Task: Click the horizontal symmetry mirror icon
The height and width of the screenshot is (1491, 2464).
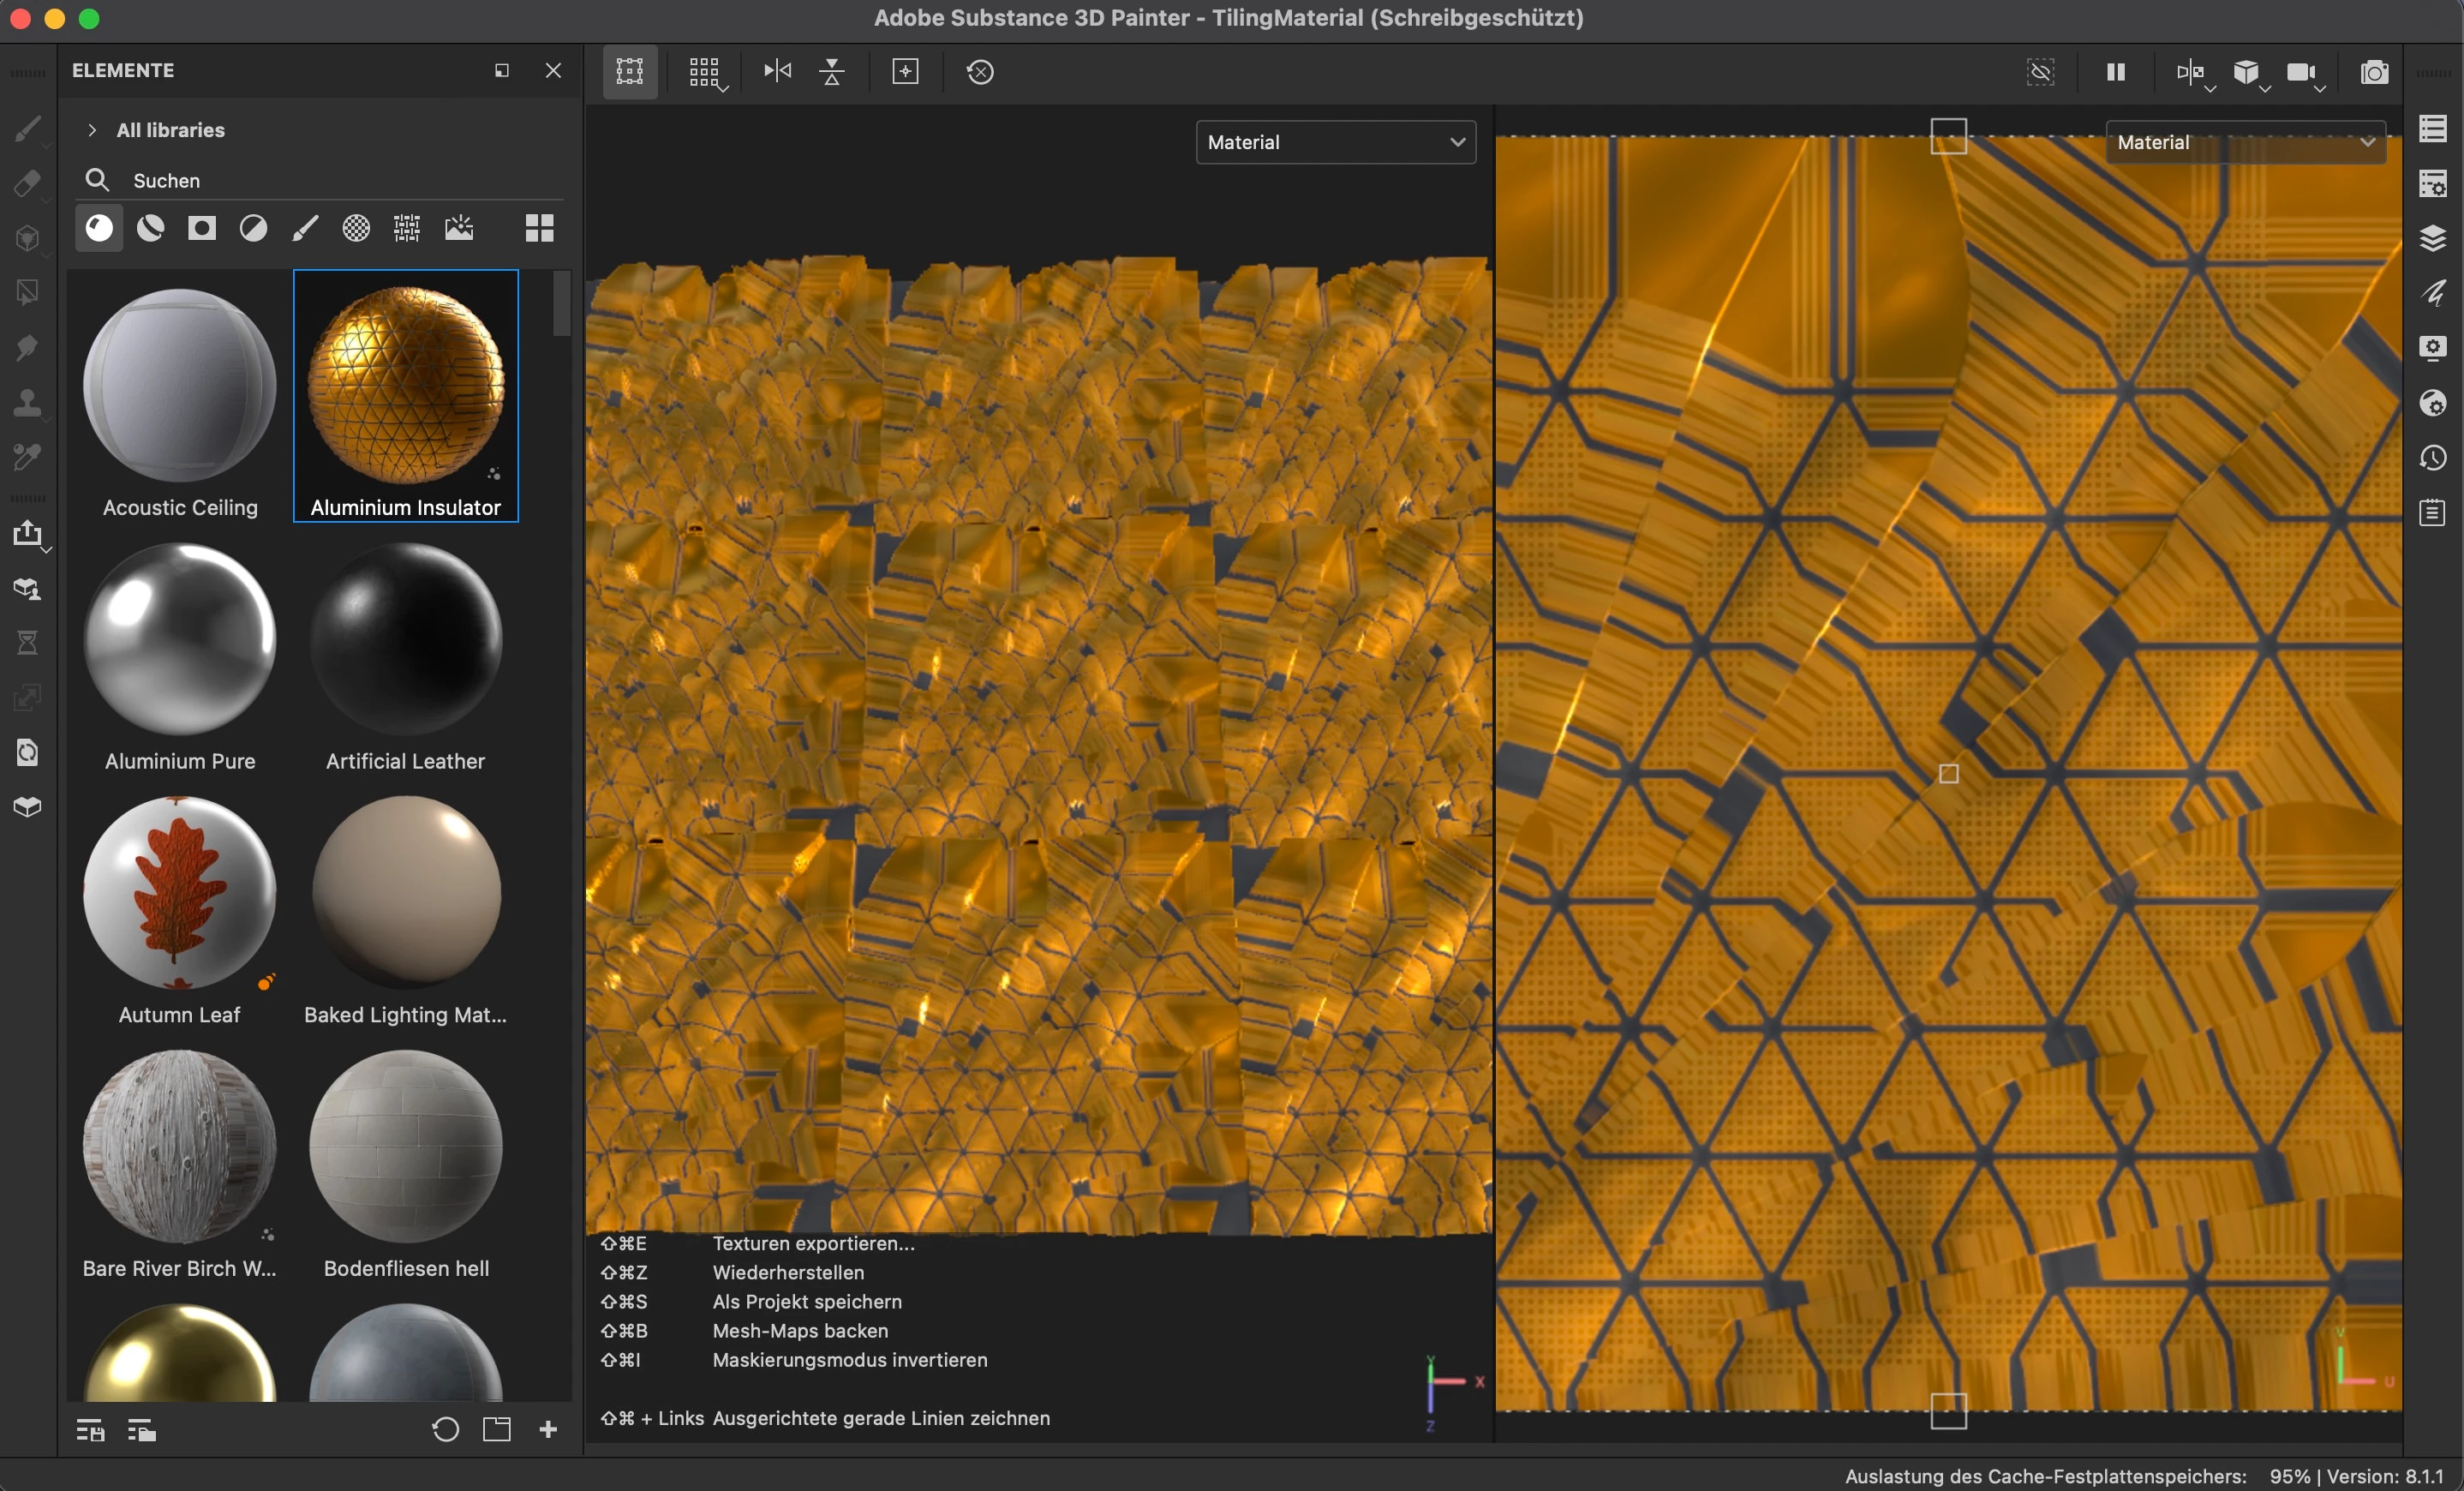Action: (777, 71)
